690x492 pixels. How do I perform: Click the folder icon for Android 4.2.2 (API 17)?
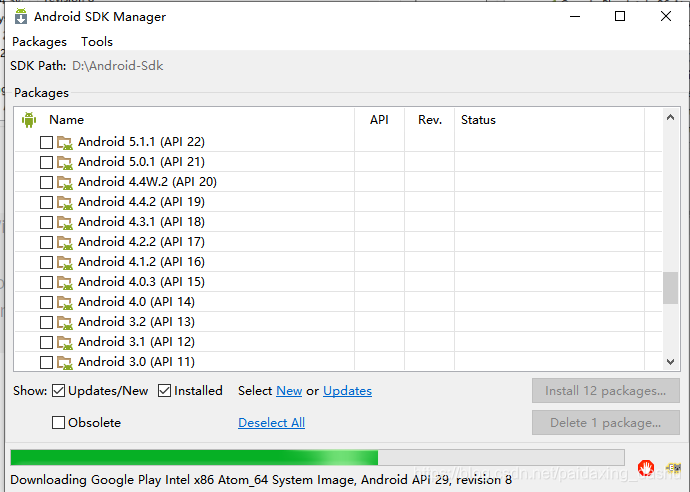pyautogui.click(x=65, y=242)
